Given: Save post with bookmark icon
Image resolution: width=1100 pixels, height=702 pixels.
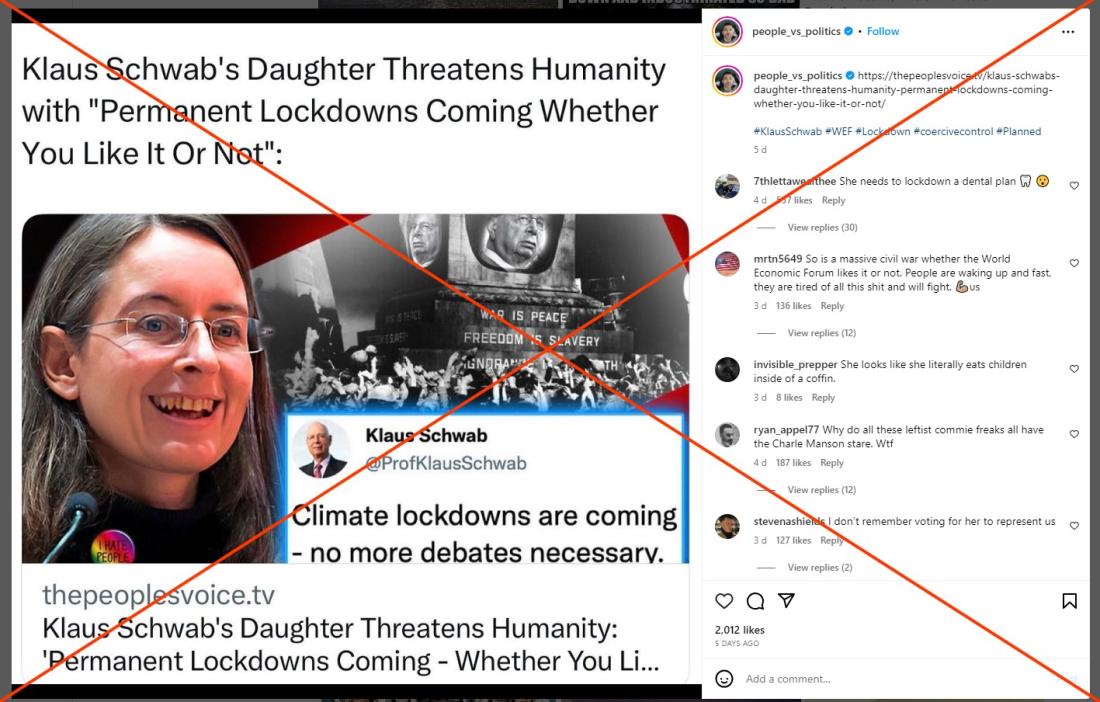Looking at the screenshot, I should [1069, 601].
